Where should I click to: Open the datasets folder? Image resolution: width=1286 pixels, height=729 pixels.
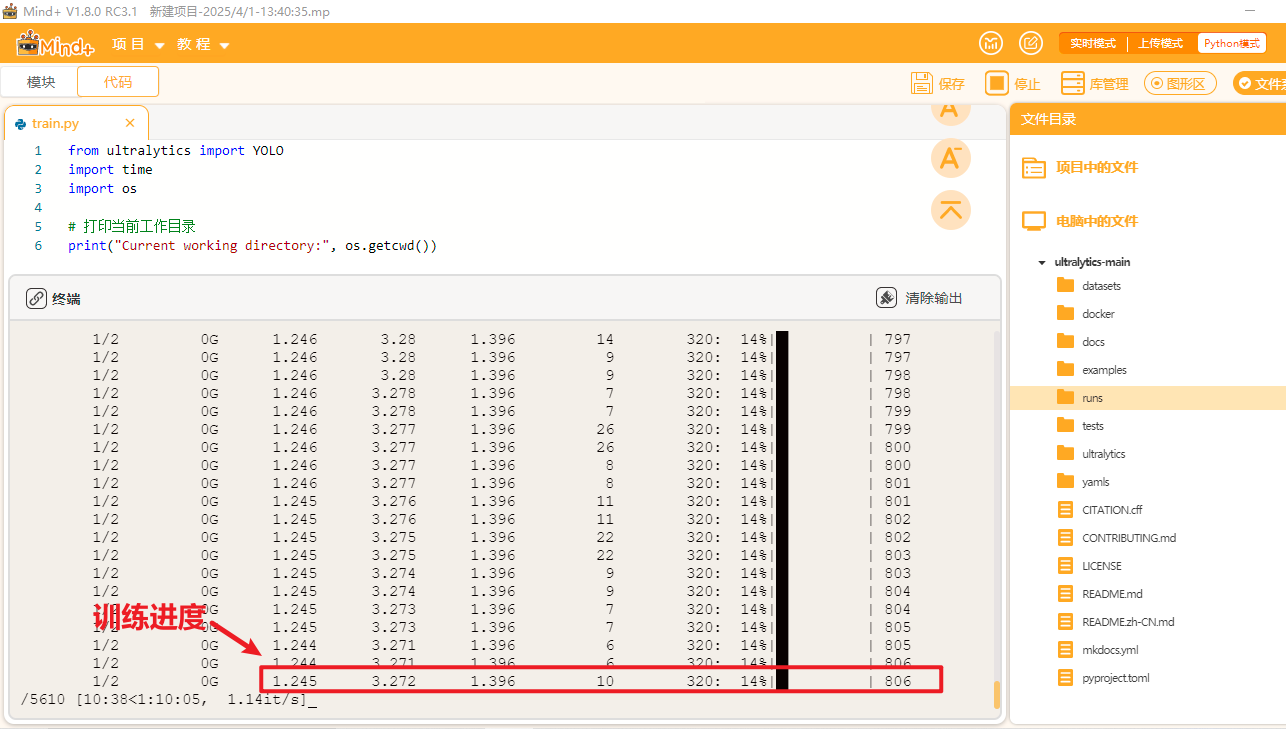point(1089,286)
